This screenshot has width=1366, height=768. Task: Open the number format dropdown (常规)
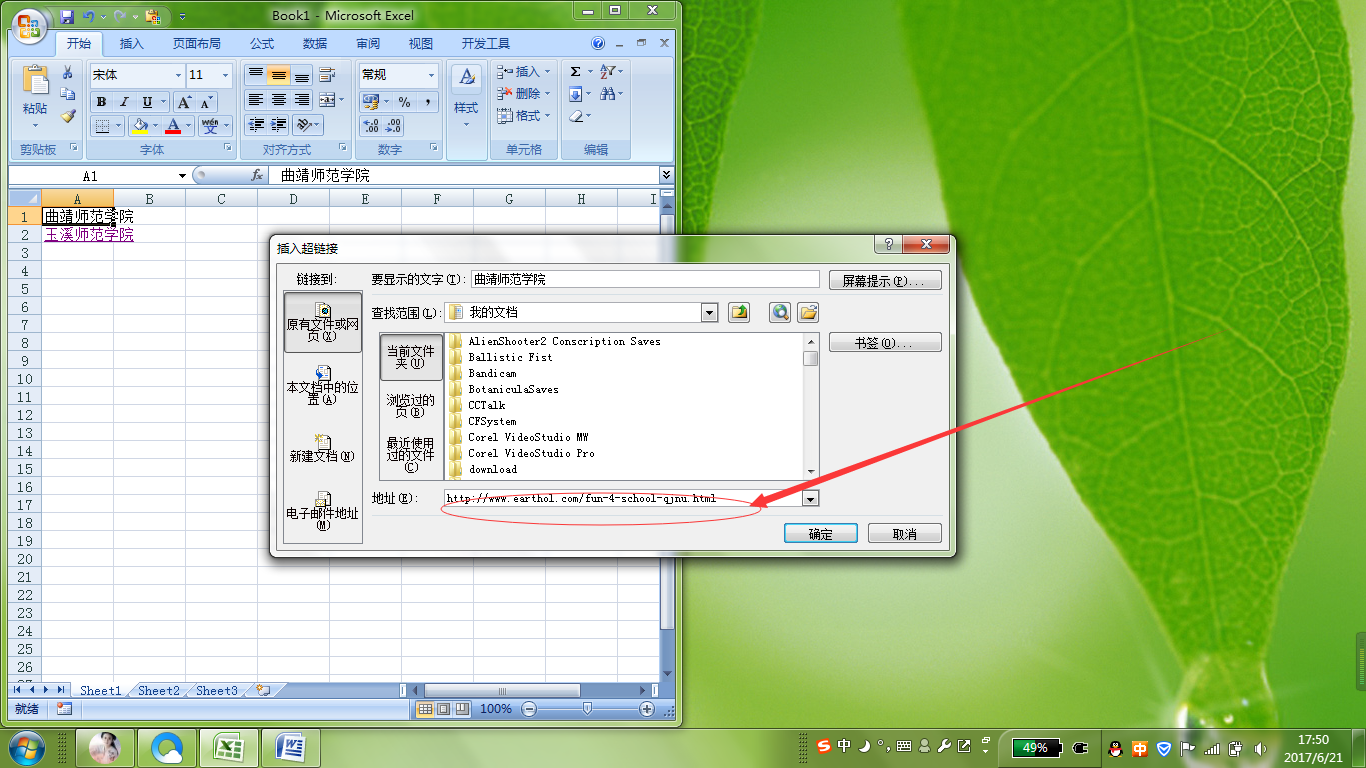point(432,75)
